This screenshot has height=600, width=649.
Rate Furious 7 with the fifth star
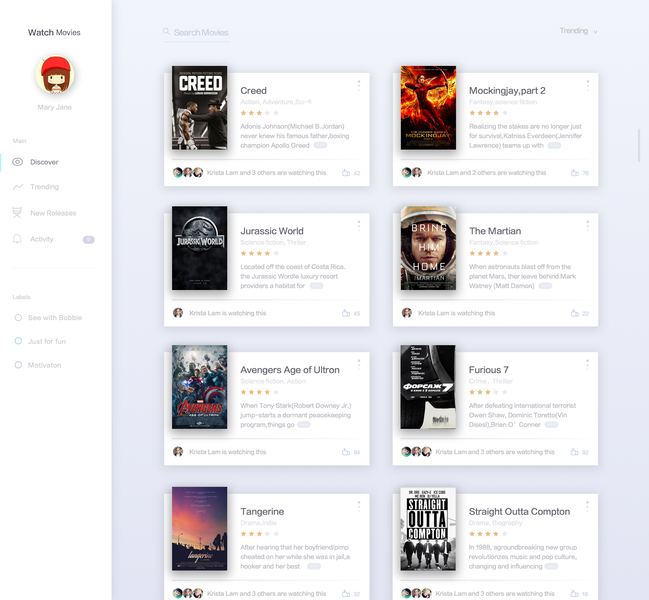click(504, 392)
